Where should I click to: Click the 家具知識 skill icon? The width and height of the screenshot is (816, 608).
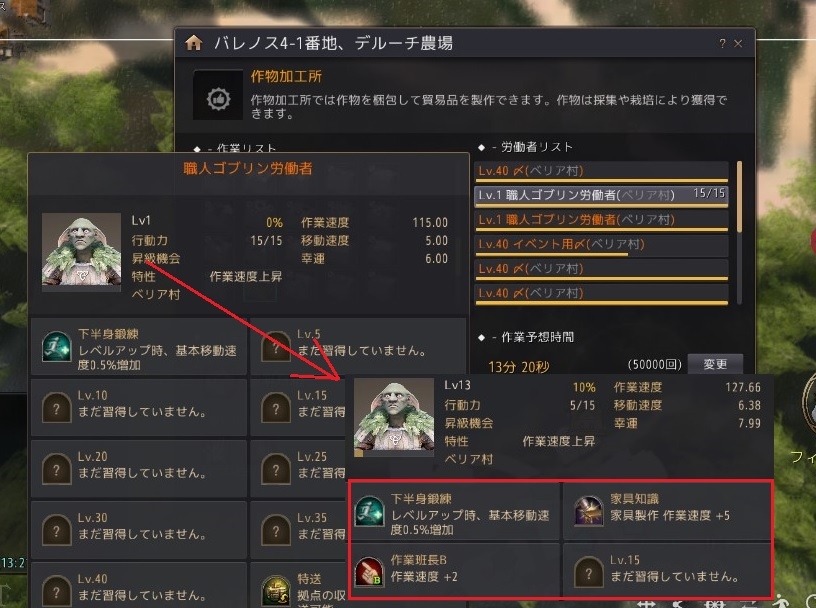pos(589,510)
